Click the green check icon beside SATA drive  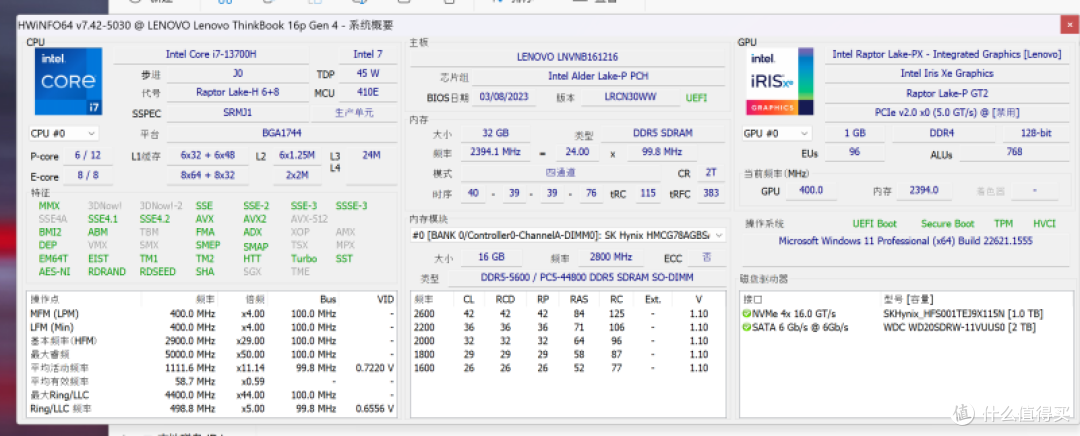click(747, 327)
